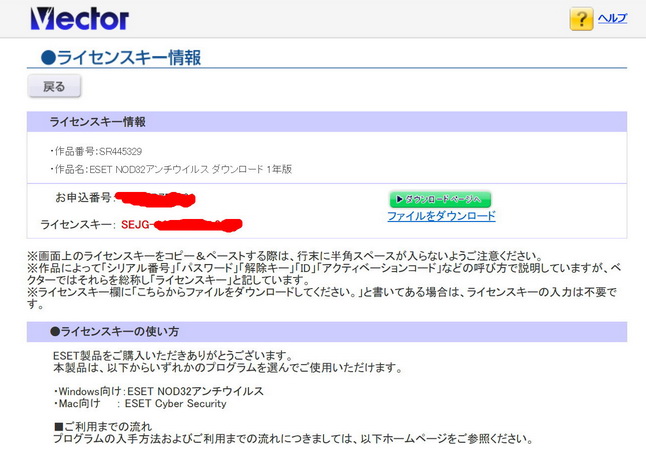Click the 作品名 ESET NOD32 product name line
The image size is (646, 449).
pos(171,169)
